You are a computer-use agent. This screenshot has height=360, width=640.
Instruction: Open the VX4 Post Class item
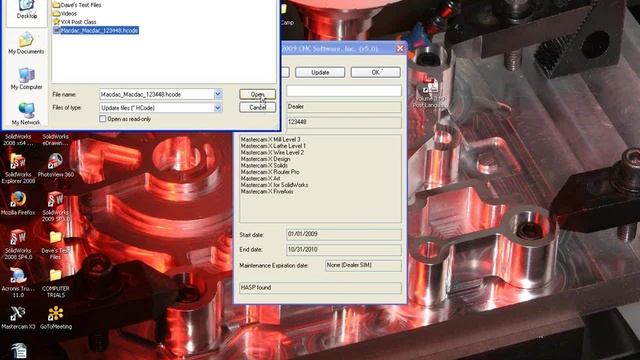coord(75,22)
